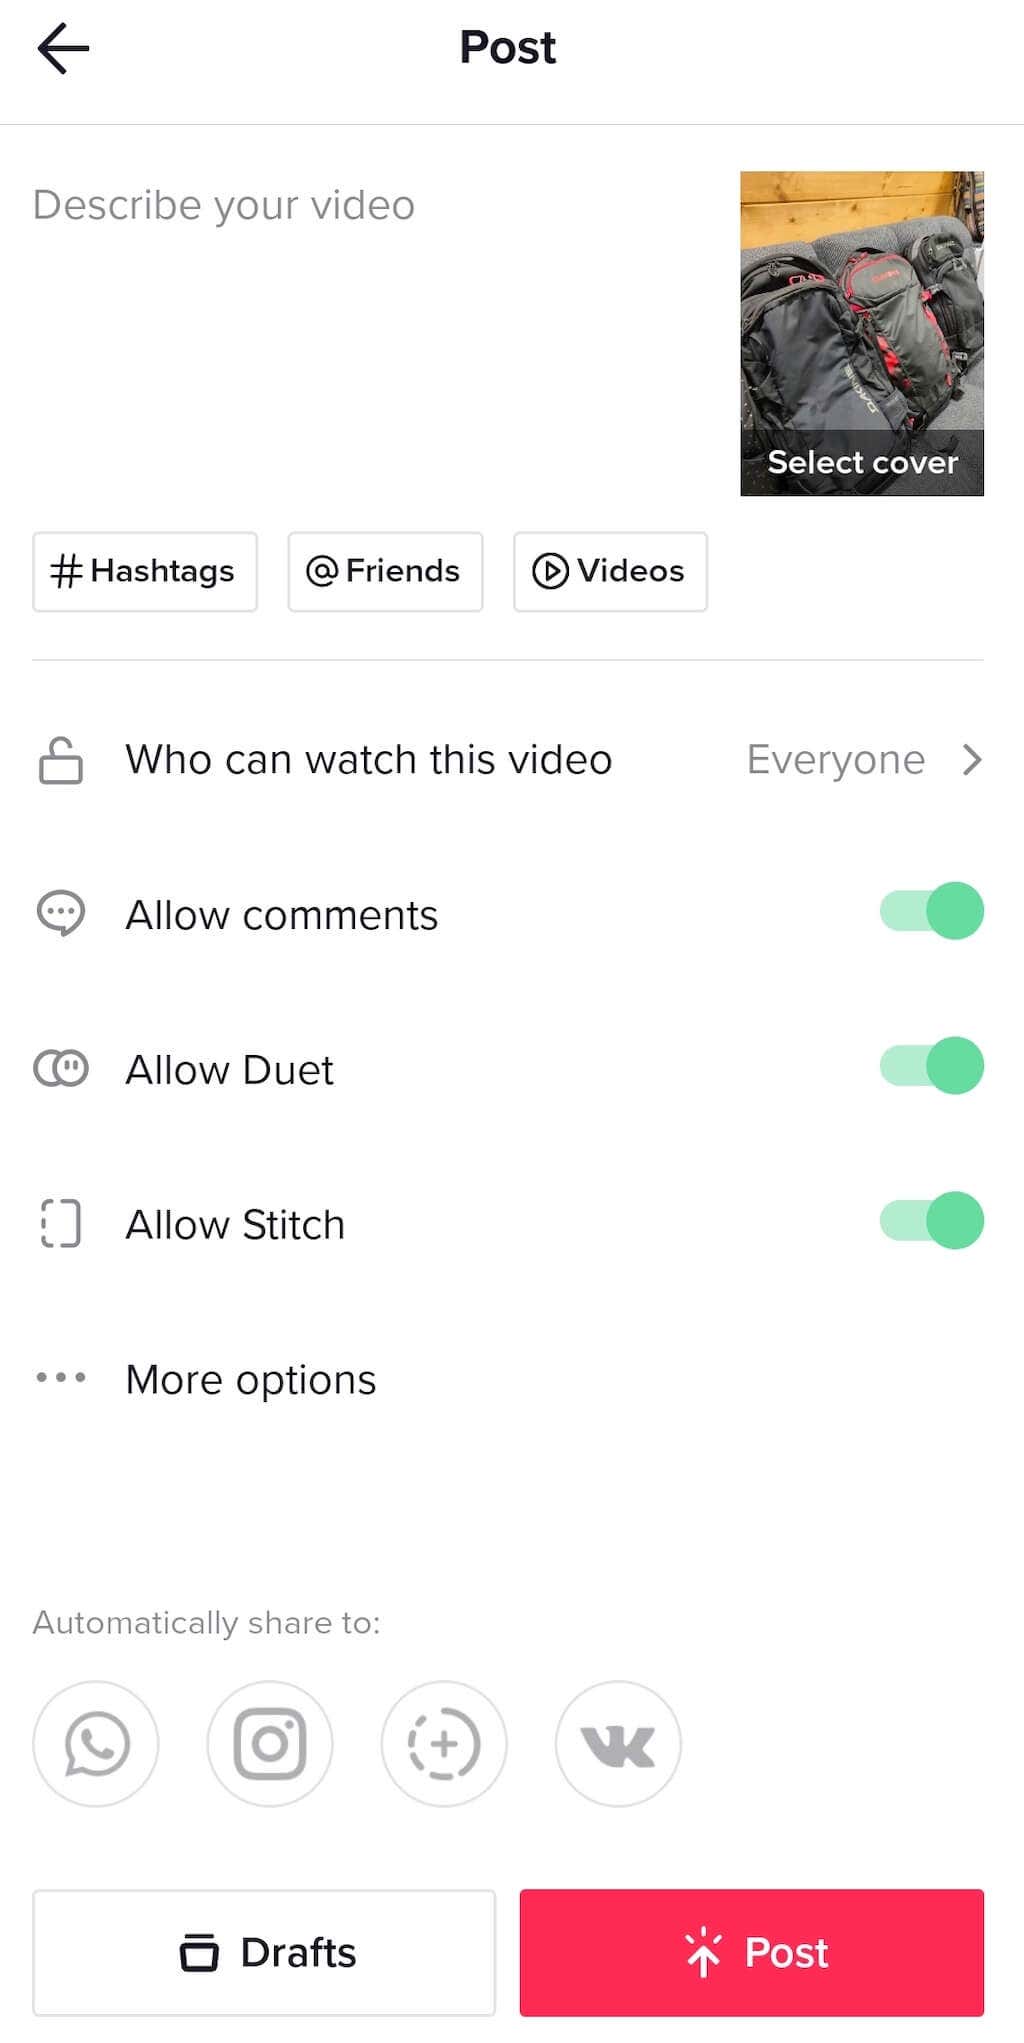Add Hashtags to the description
Screen dimensions: 1024x2043
pos(145,571)
